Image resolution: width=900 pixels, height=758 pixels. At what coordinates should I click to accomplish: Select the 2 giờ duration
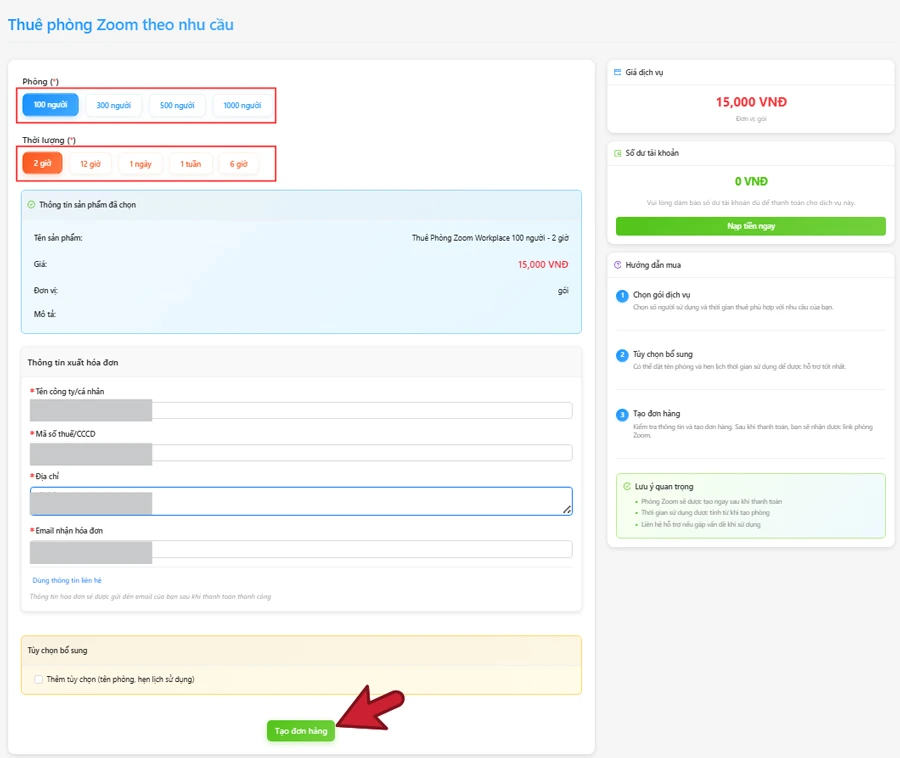click(43, 164)
